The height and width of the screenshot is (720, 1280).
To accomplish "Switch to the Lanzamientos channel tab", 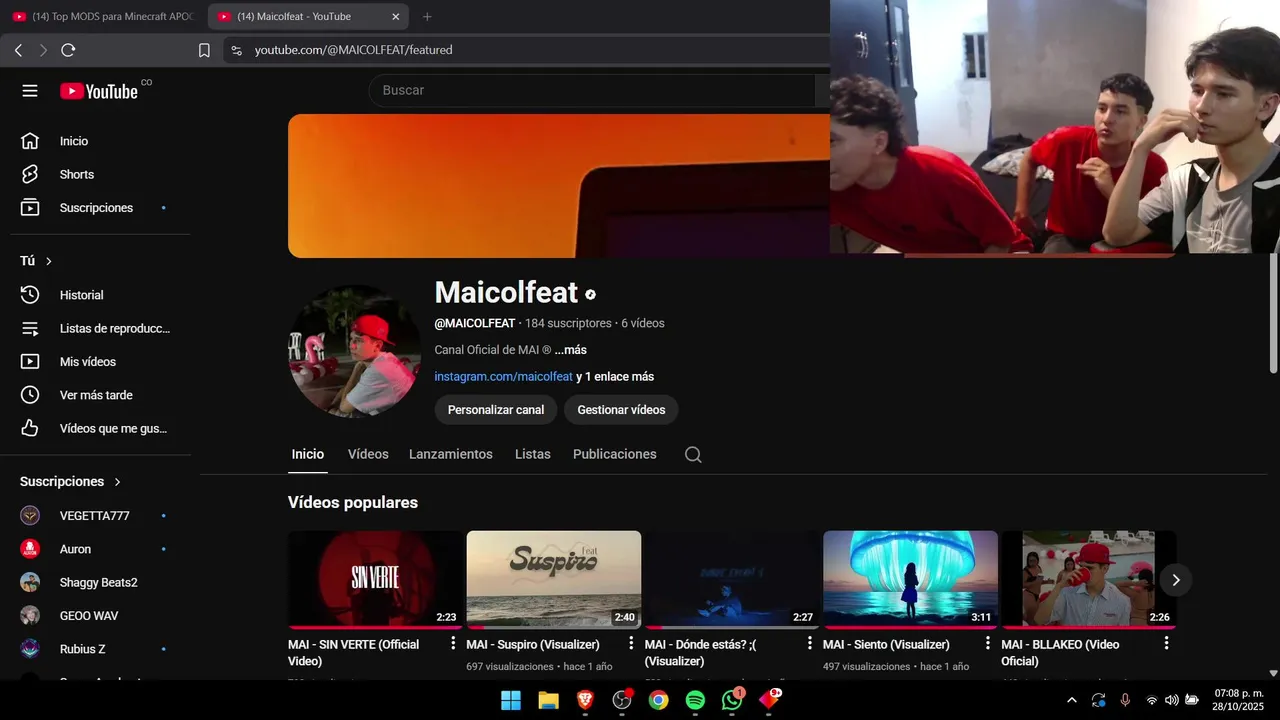I will point(451,454).
